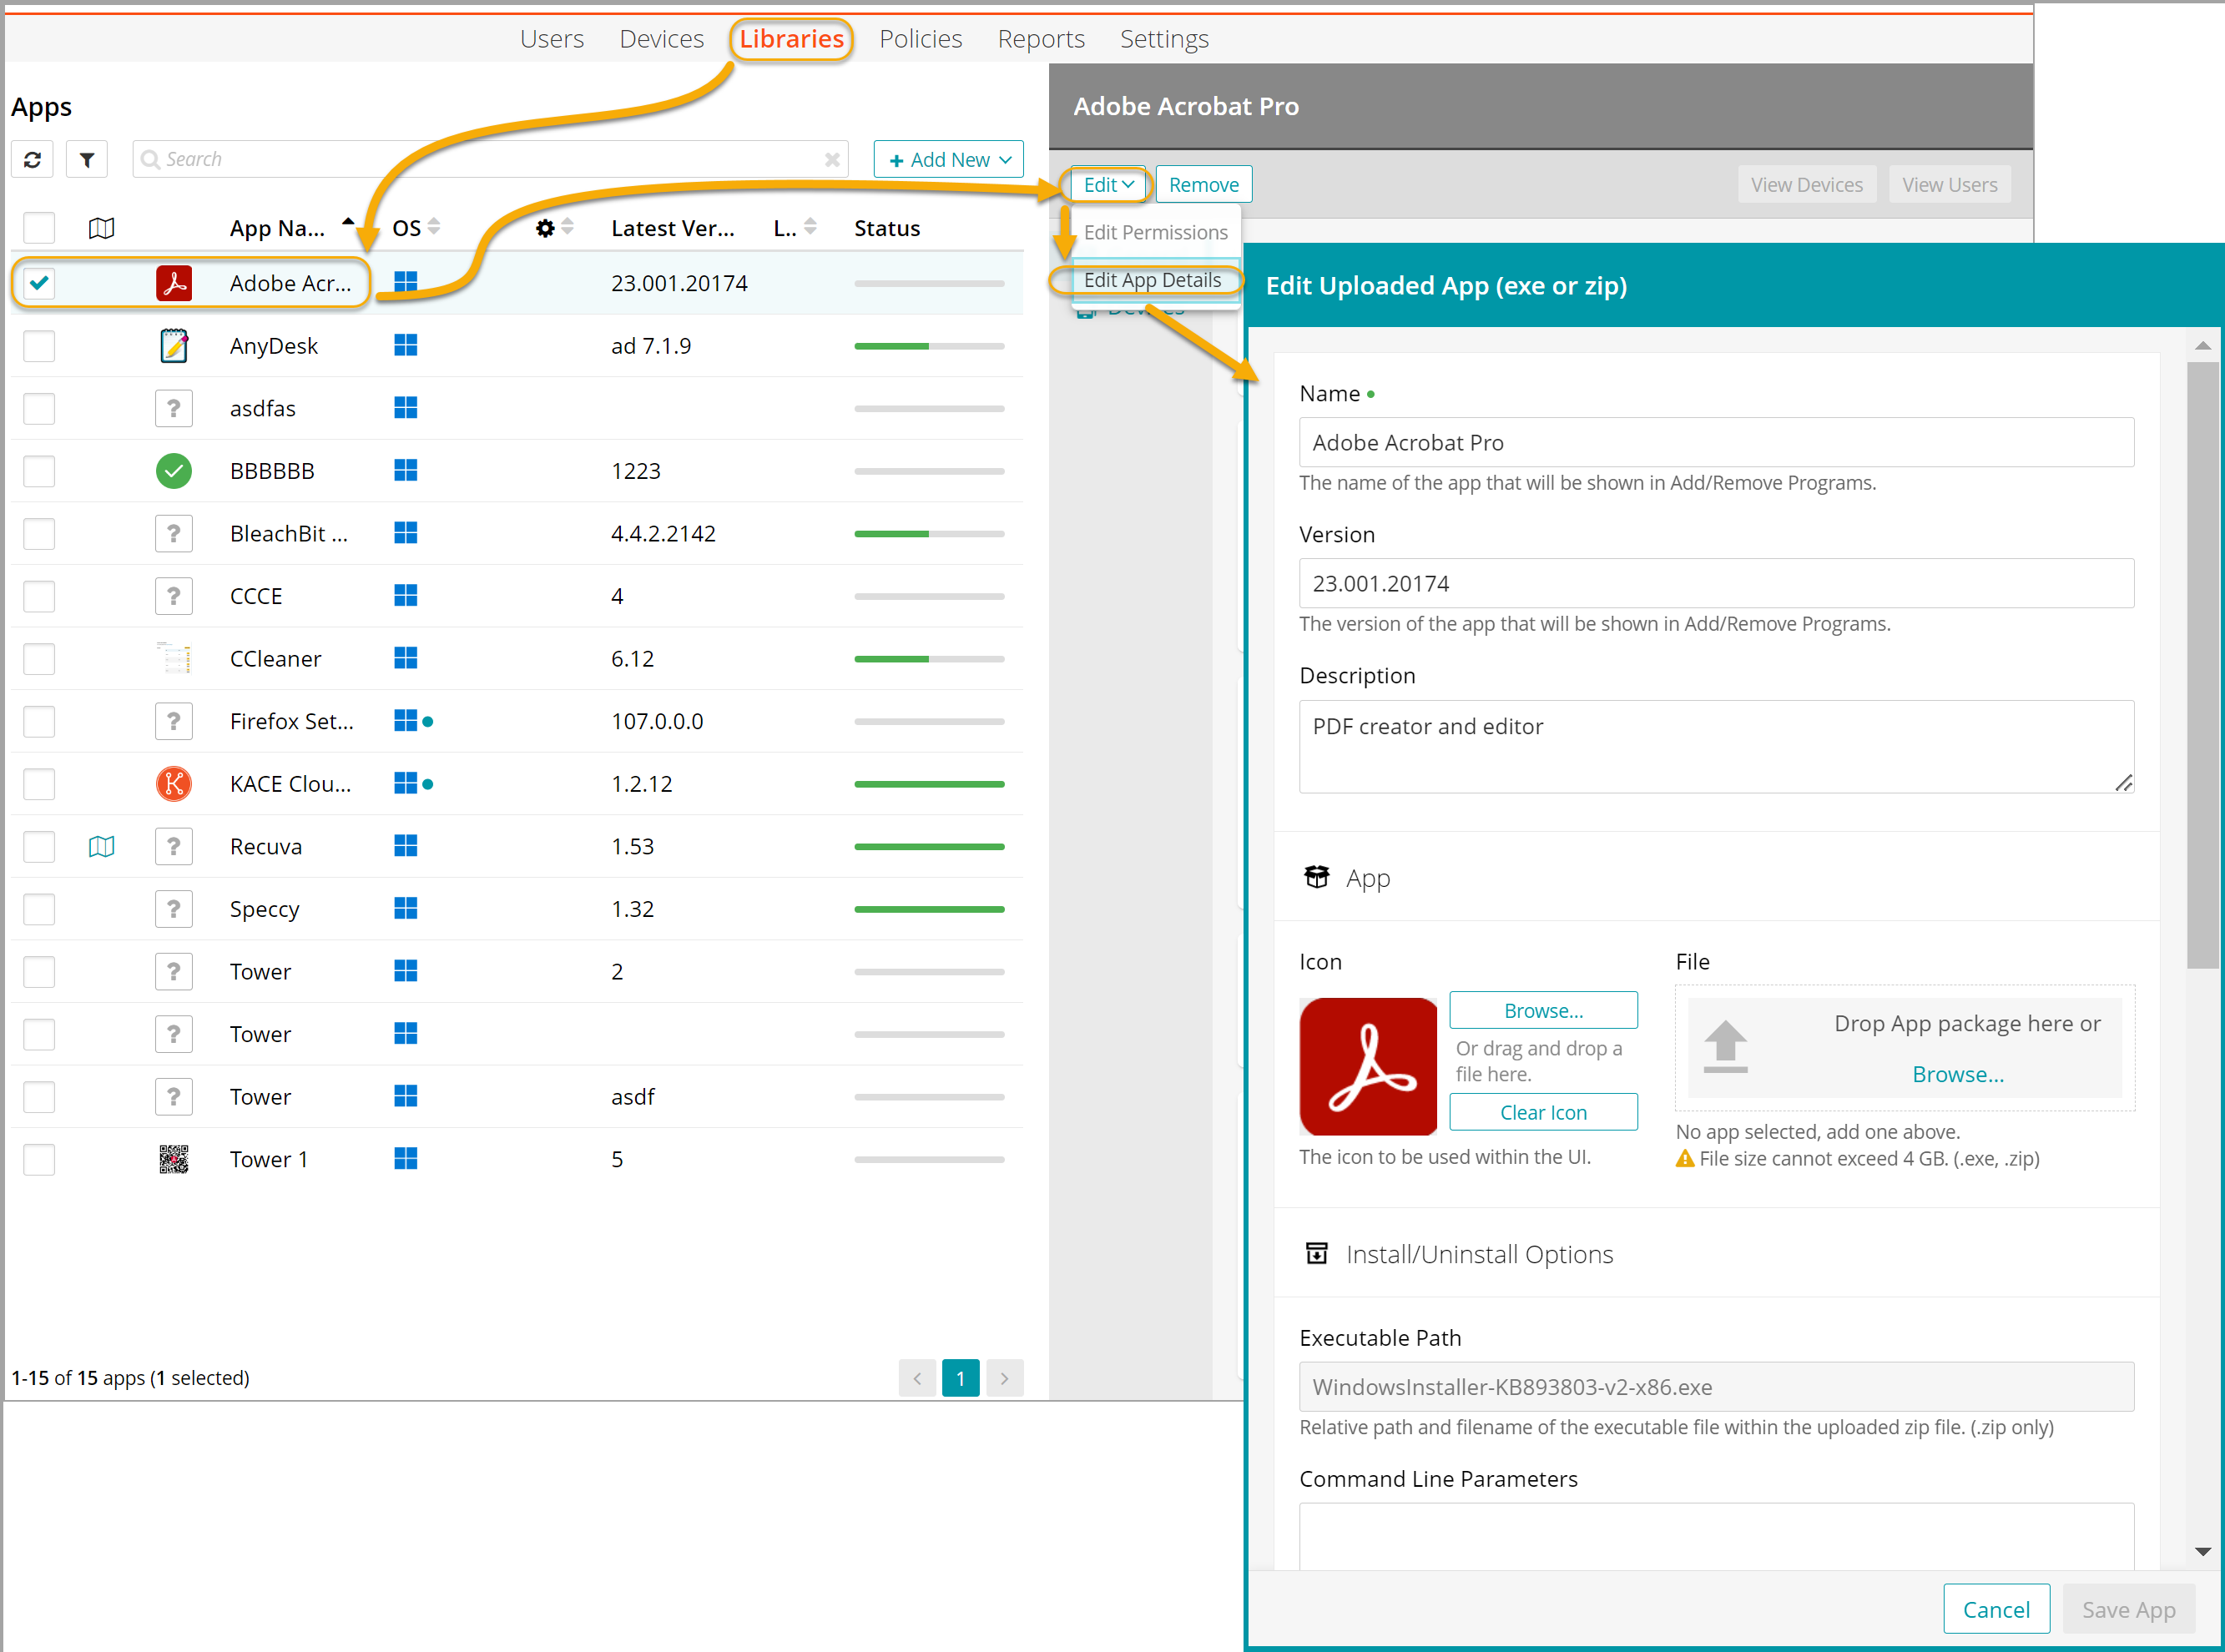
Task: Click the CCleaner status progress bar
Action: point(928,659)
